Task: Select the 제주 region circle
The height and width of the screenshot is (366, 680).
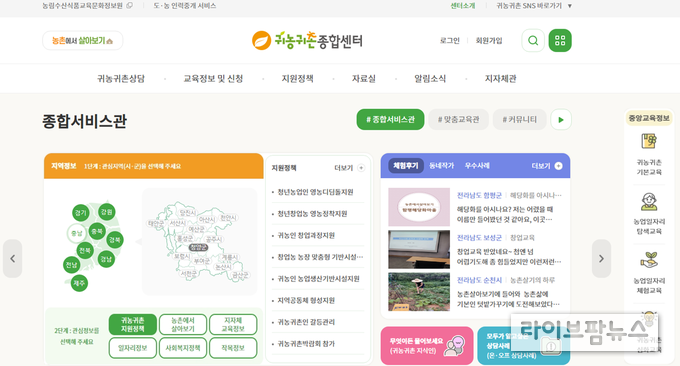Action: coord(79,283)
